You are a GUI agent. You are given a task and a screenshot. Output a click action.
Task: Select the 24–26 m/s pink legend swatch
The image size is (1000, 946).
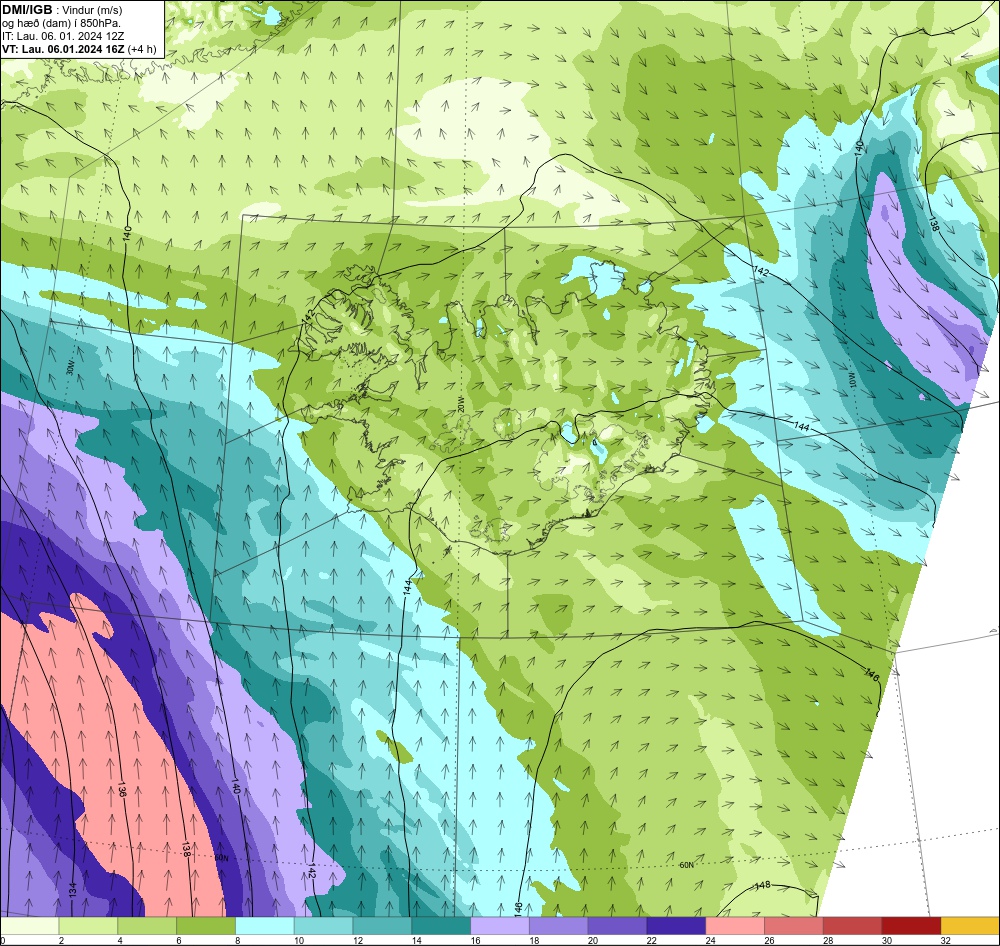735,926
